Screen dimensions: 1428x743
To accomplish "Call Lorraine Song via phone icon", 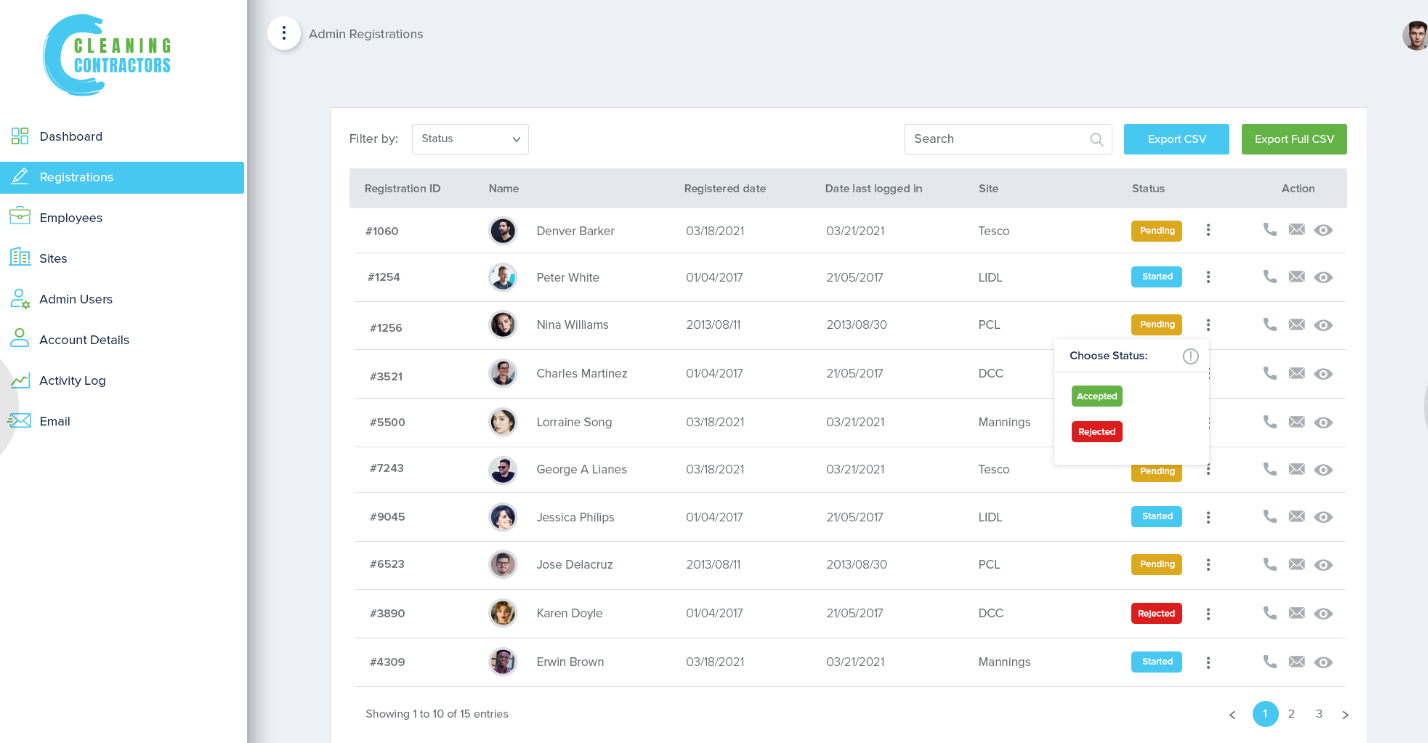I will 1270,421.
